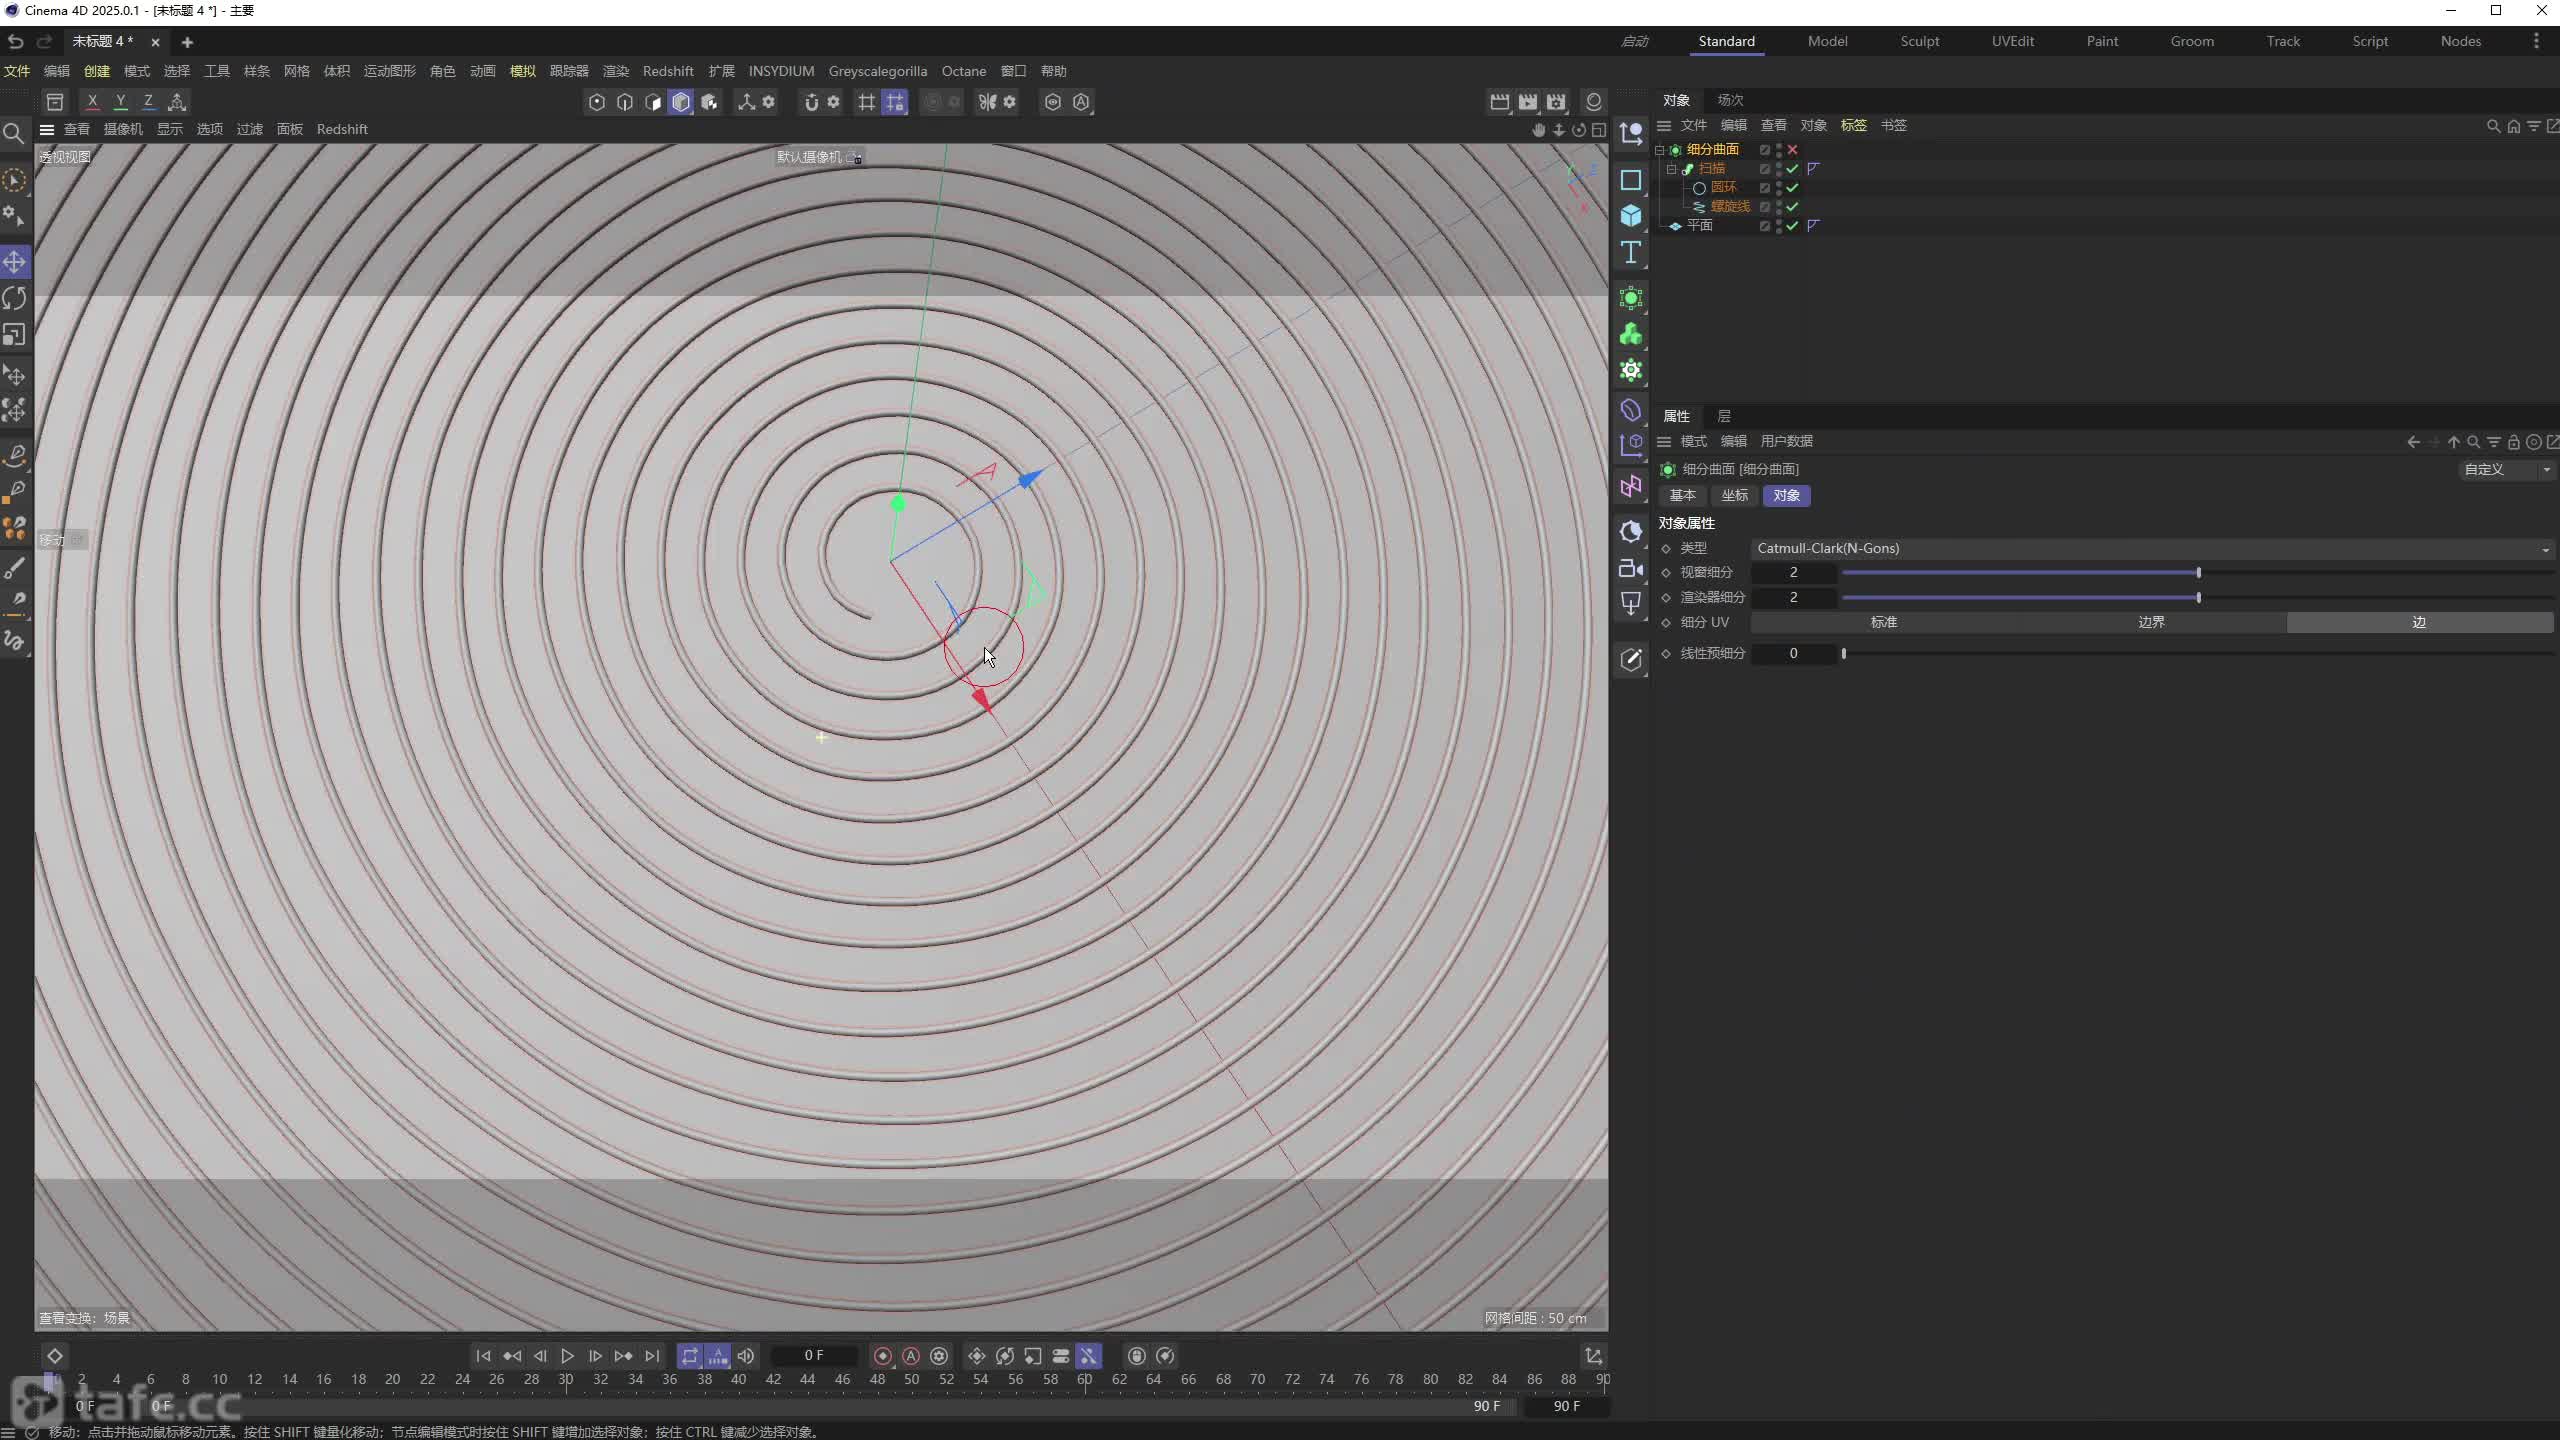Collapse the 扫描 tree node
Viewport: 2560px width, 1440px height.
click(x=1671, y=169)
